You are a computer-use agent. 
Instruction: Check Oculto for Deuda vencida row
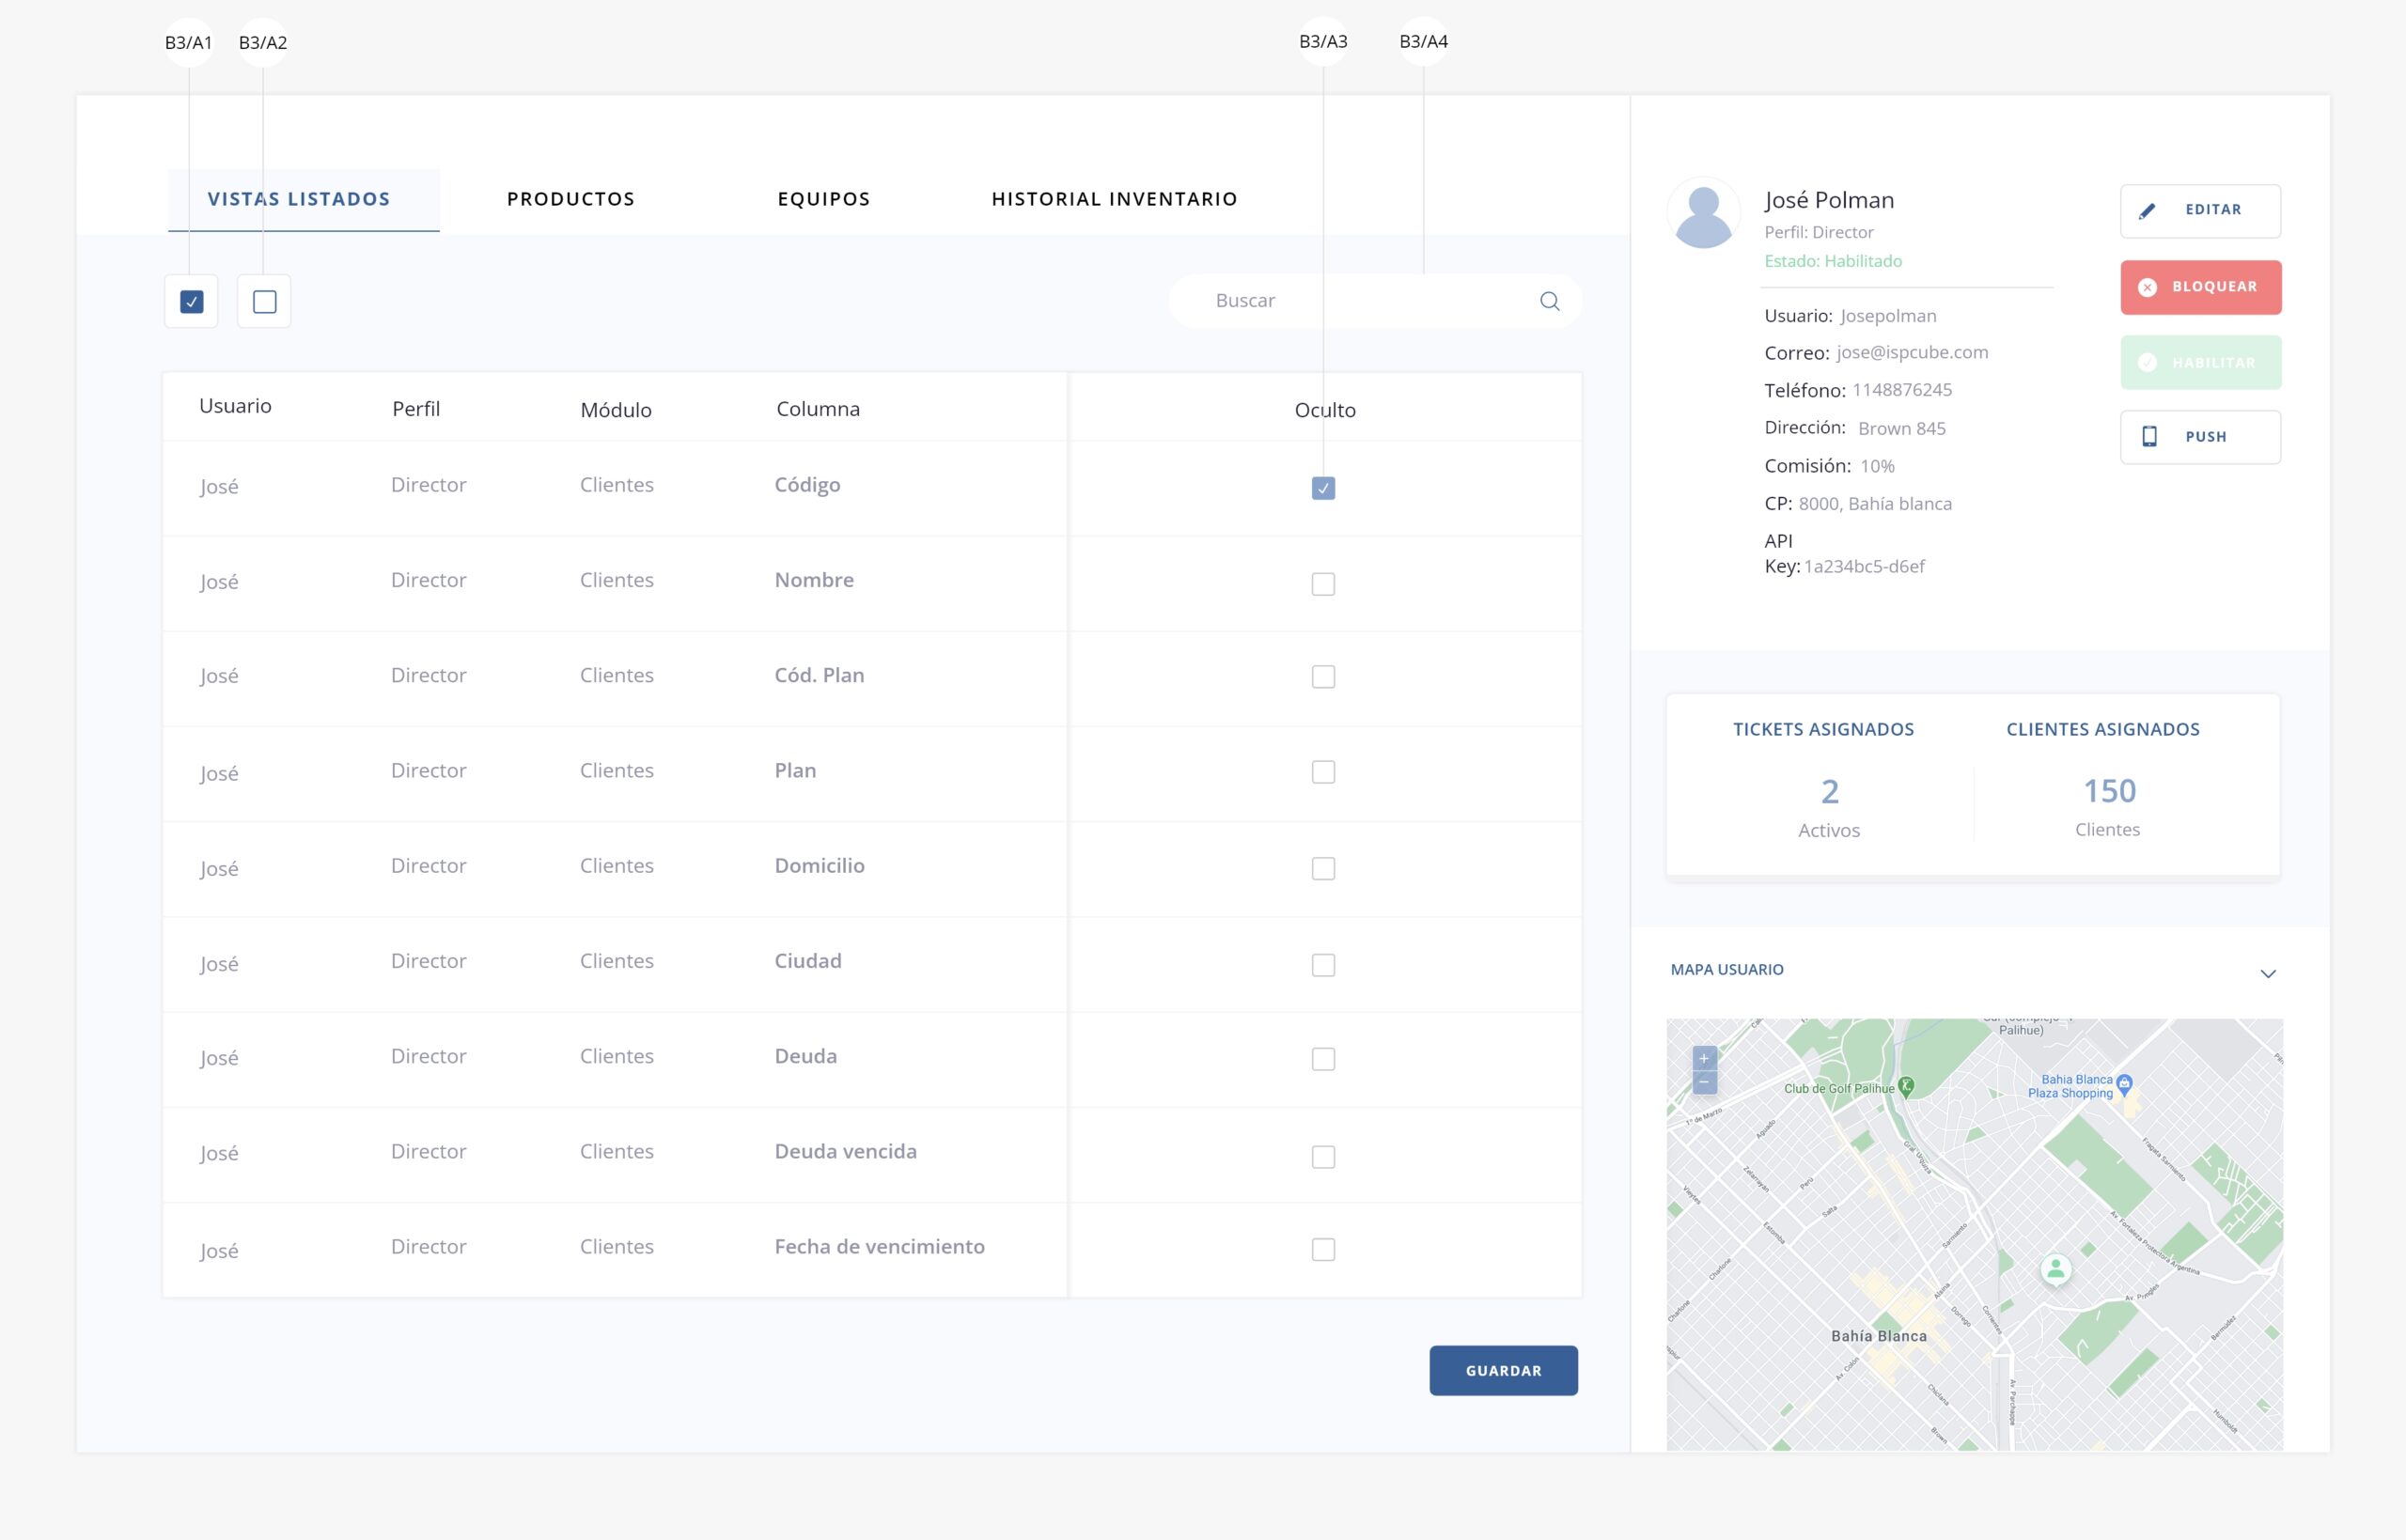coord(1322,1157)
